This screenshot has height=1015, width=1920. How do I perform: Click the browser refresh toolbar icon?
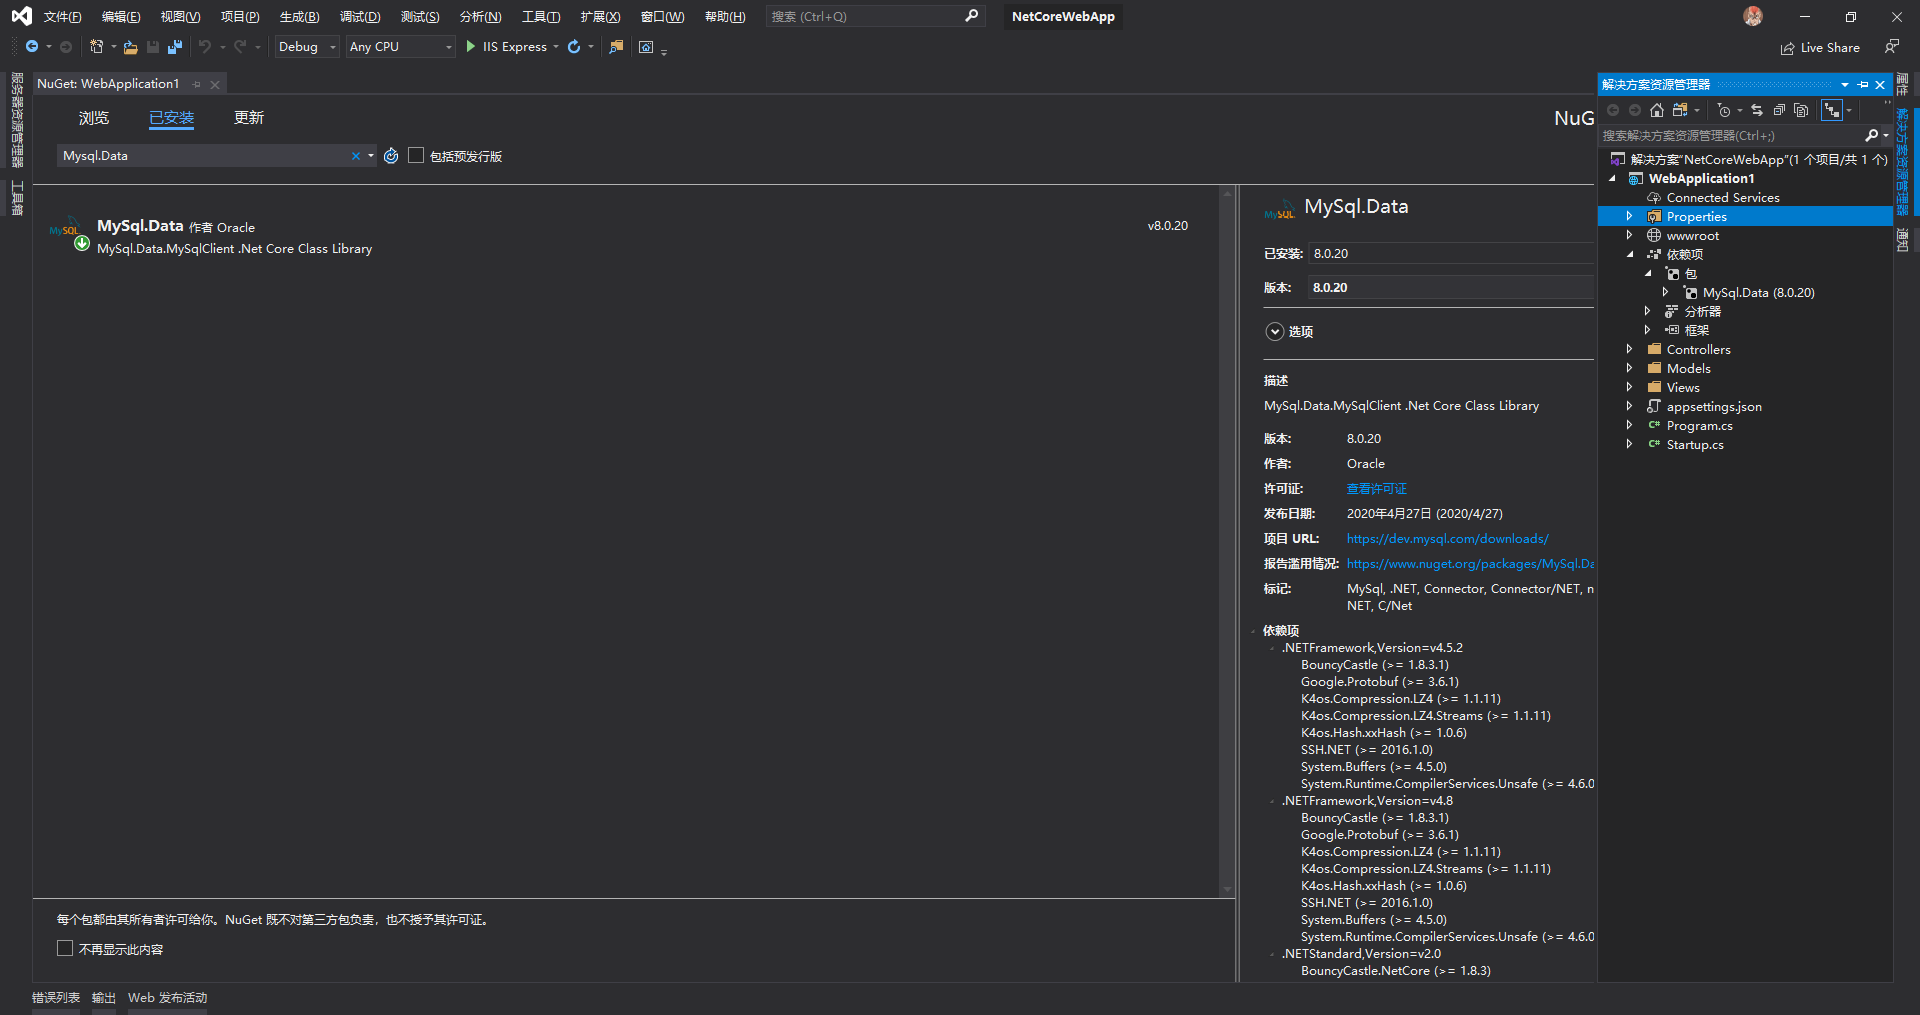click(x=574, y=47)
